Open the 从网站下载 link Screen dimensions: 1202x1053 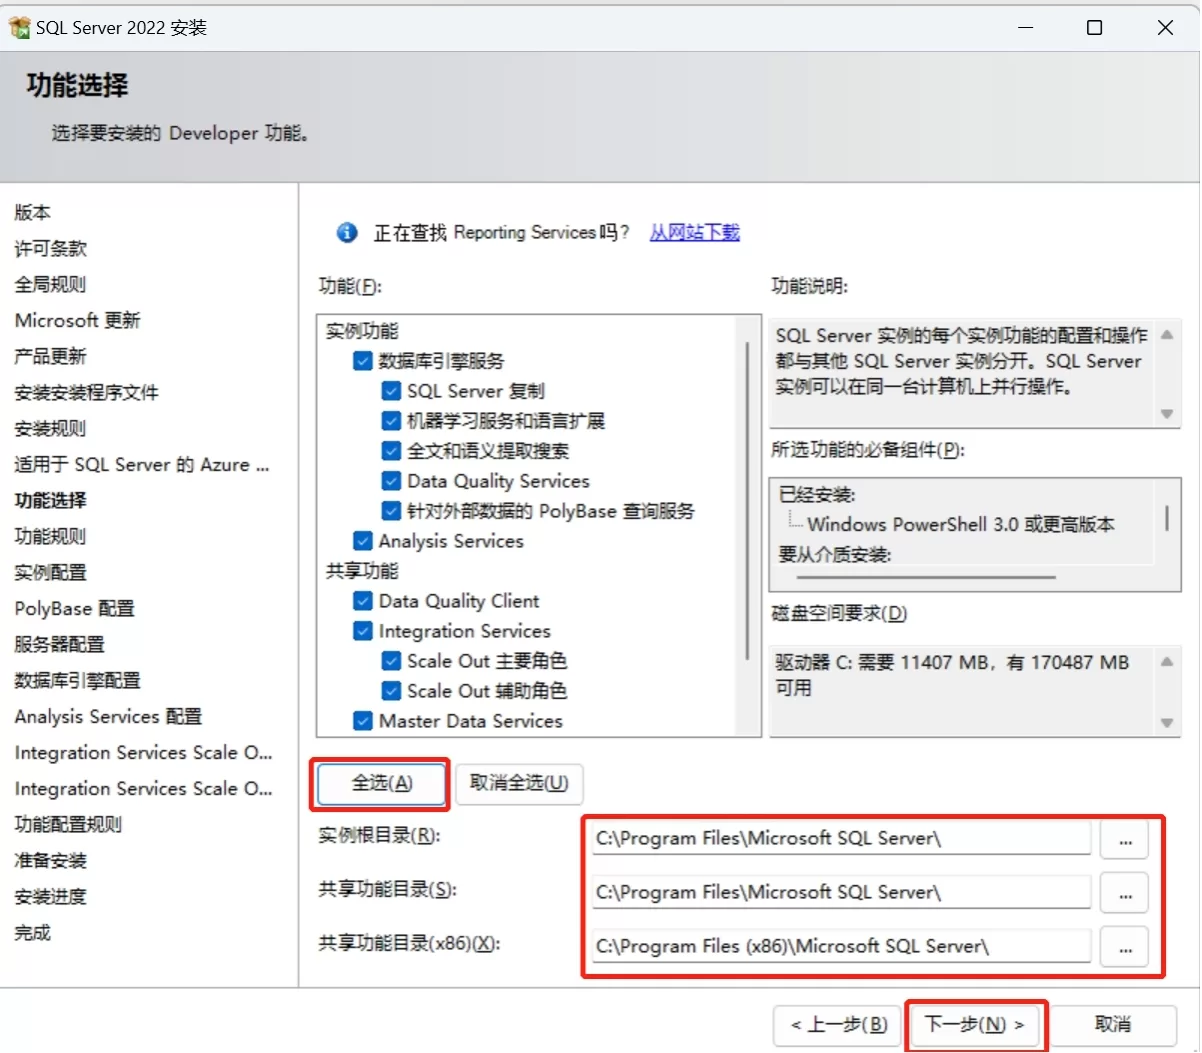point(694,233)
